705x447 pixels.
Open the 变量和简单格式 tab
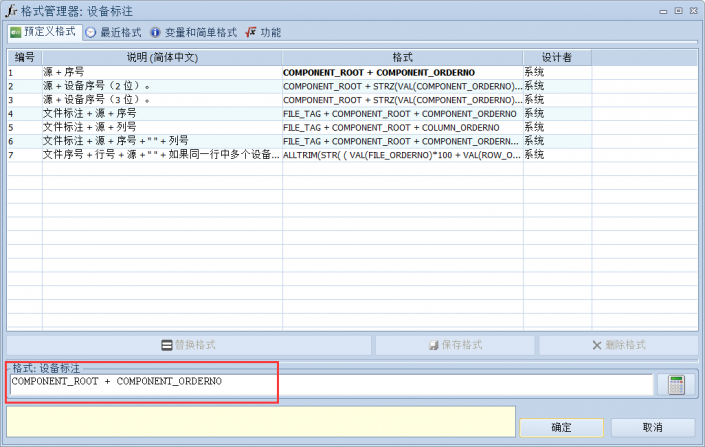pyautogui.click(x=194, y=32)
